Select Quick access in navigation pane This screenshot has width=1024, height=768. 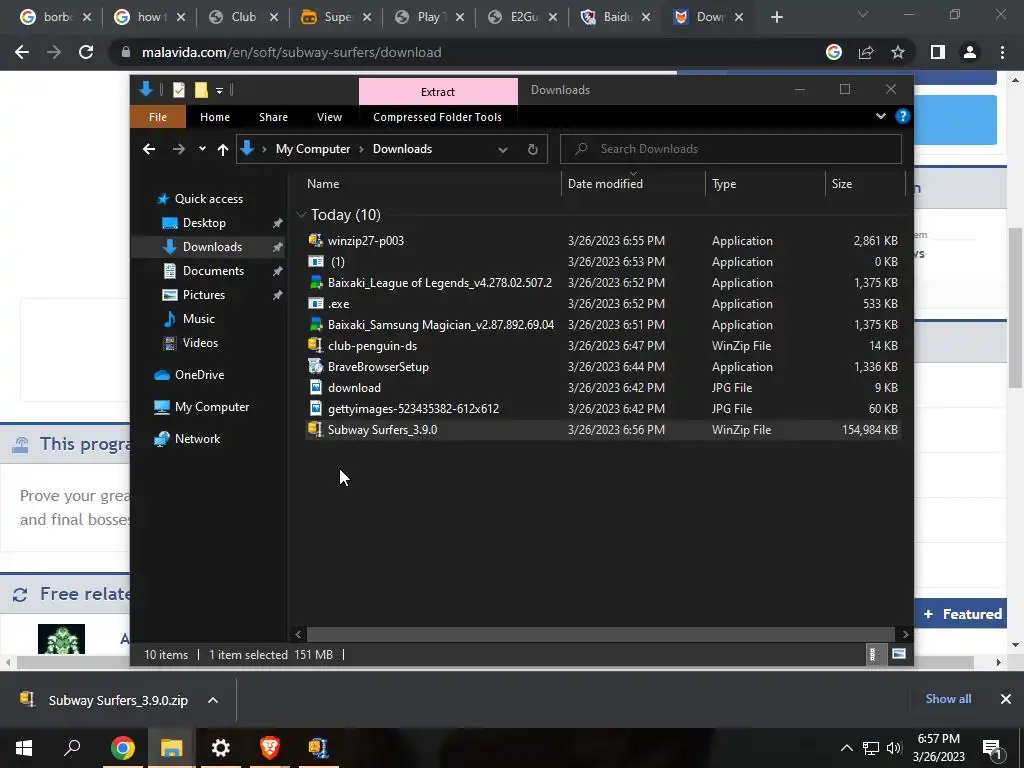(208, 199)
